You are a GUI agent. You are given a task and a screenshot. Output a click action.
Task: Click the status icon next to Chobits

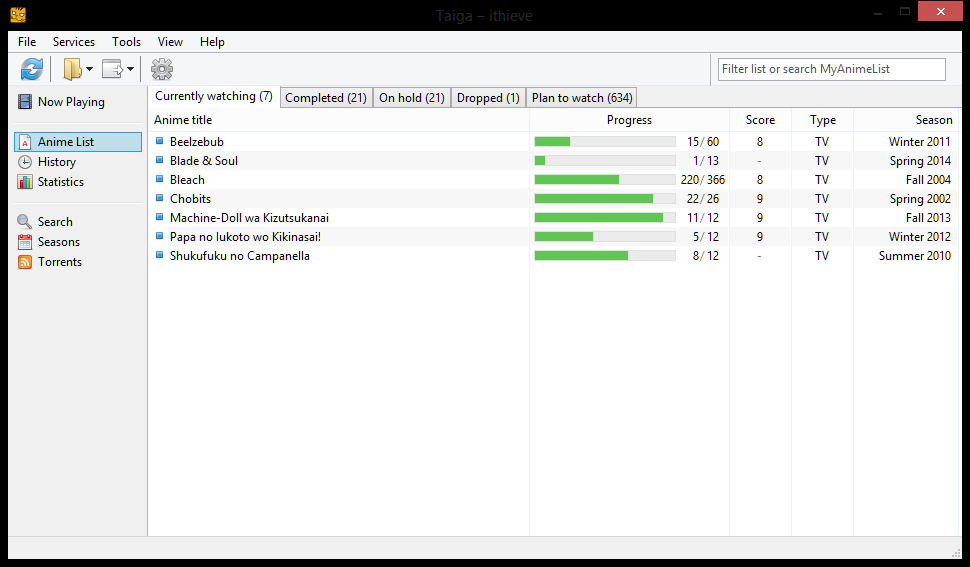click(x=160, y=198)
